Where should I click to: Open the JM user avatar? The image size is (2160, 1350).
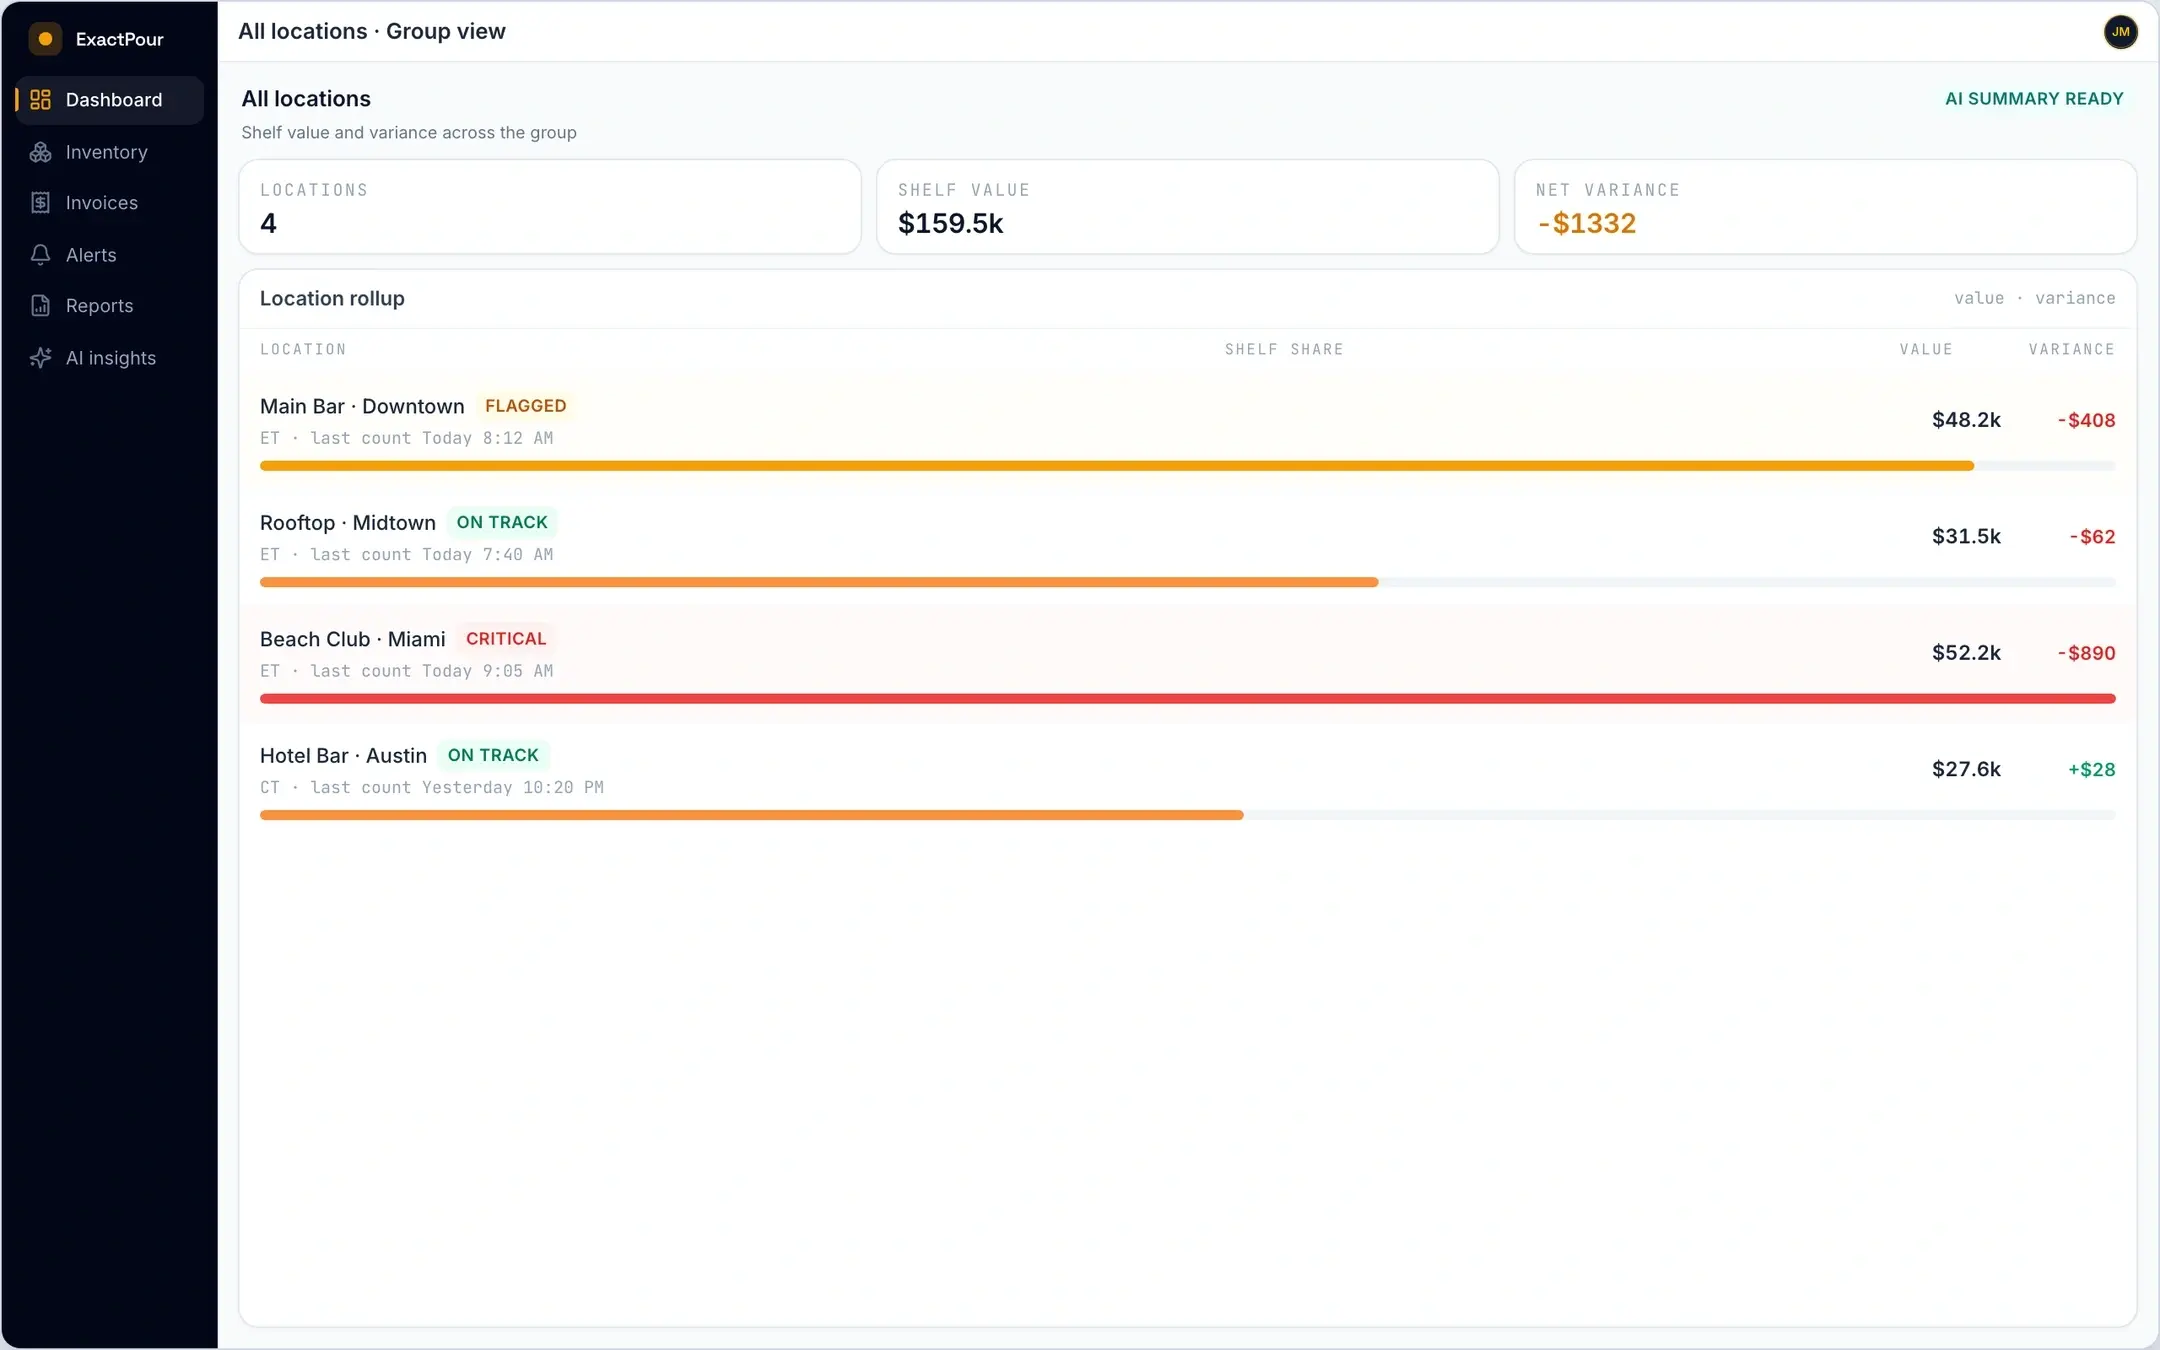click(2120, 32)
